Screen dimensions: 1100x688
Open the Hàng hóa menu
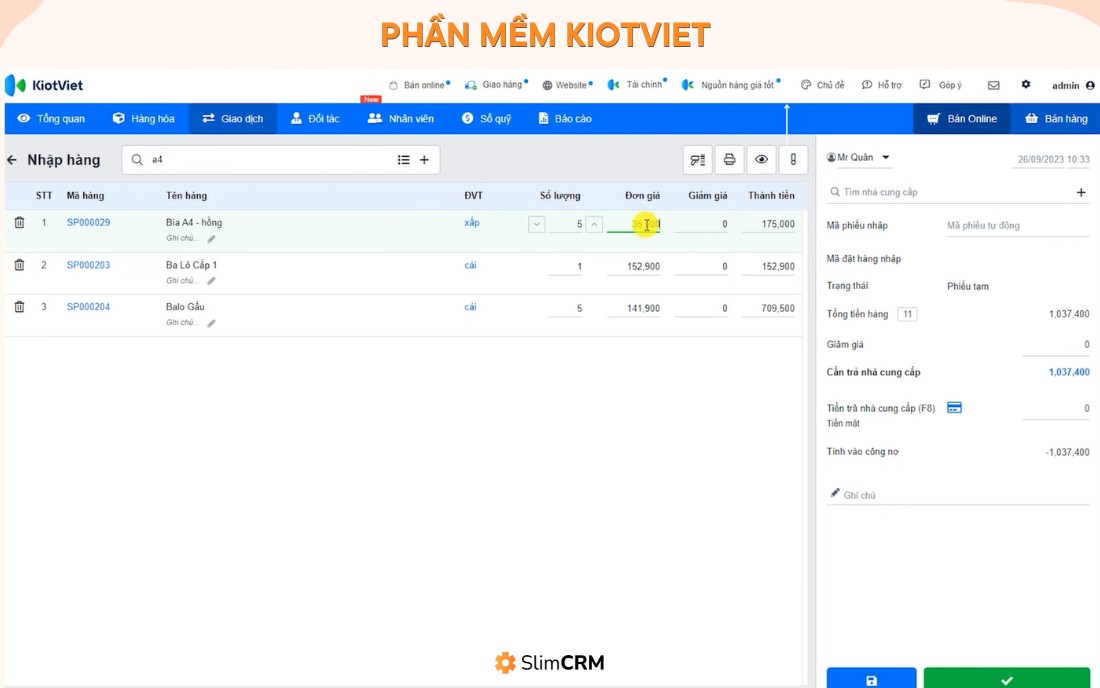(x=144, y=119)
